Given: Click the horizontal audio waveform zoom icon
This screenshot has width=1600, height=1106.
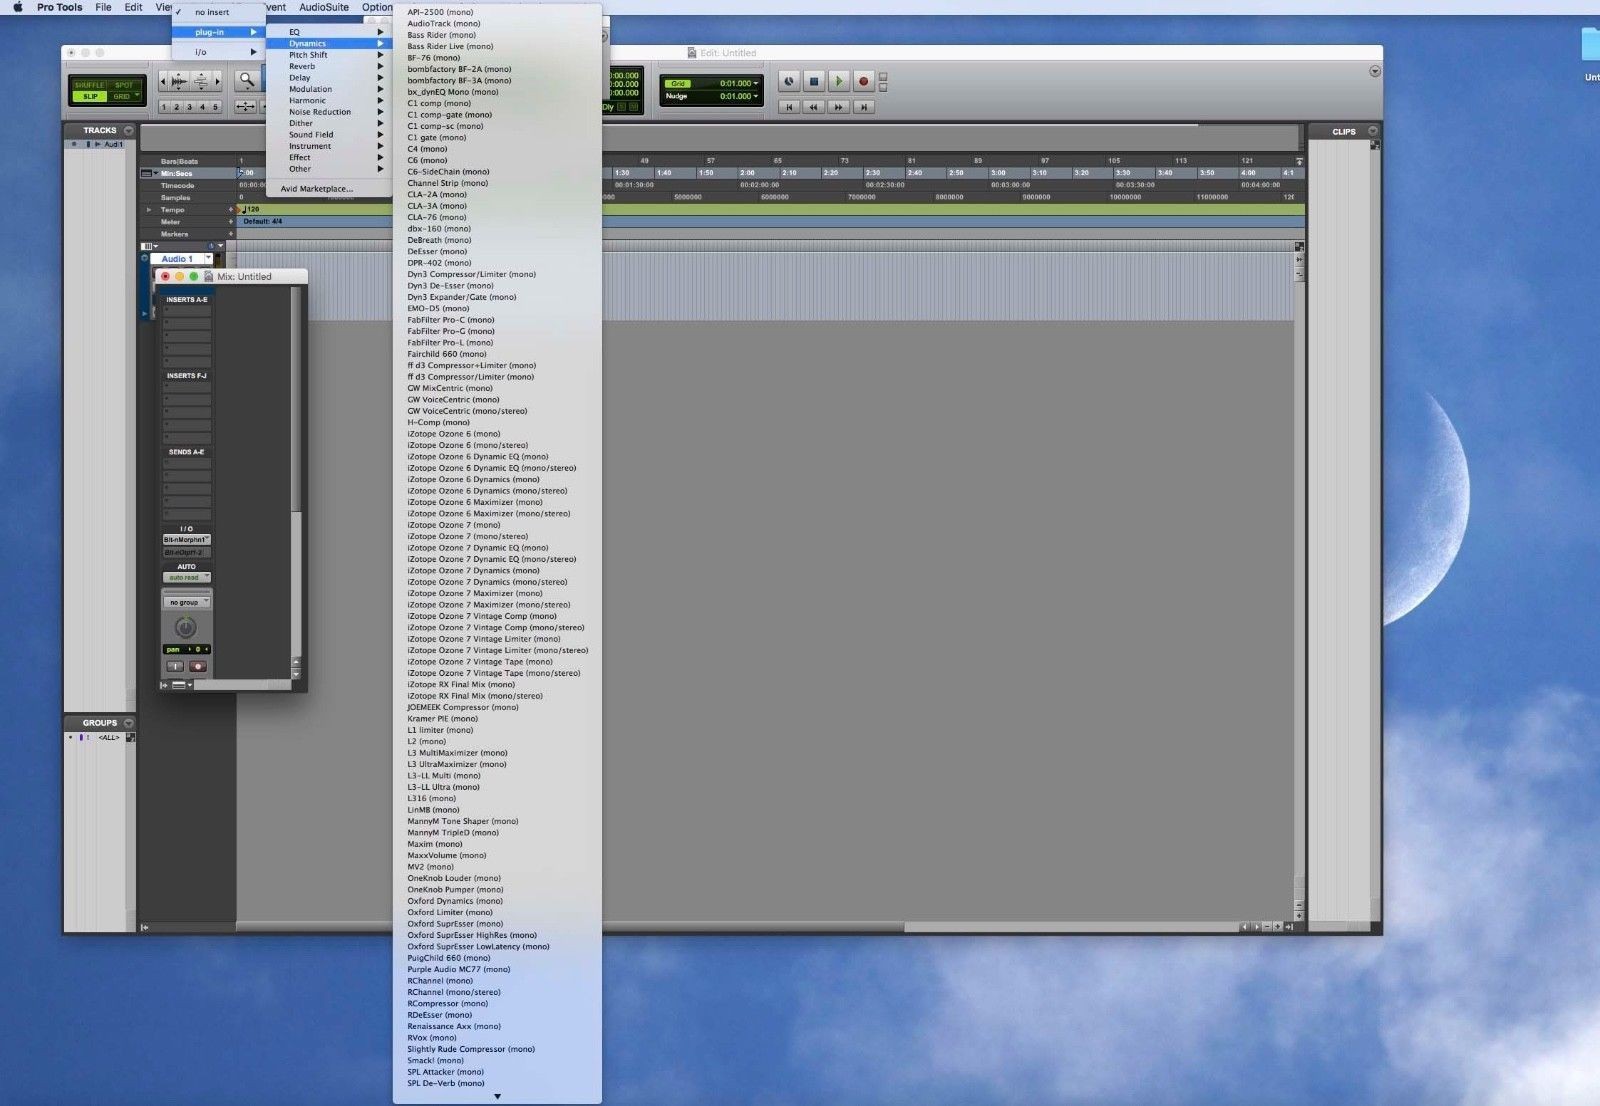Looking at the screenshot, I should point(178,81).
